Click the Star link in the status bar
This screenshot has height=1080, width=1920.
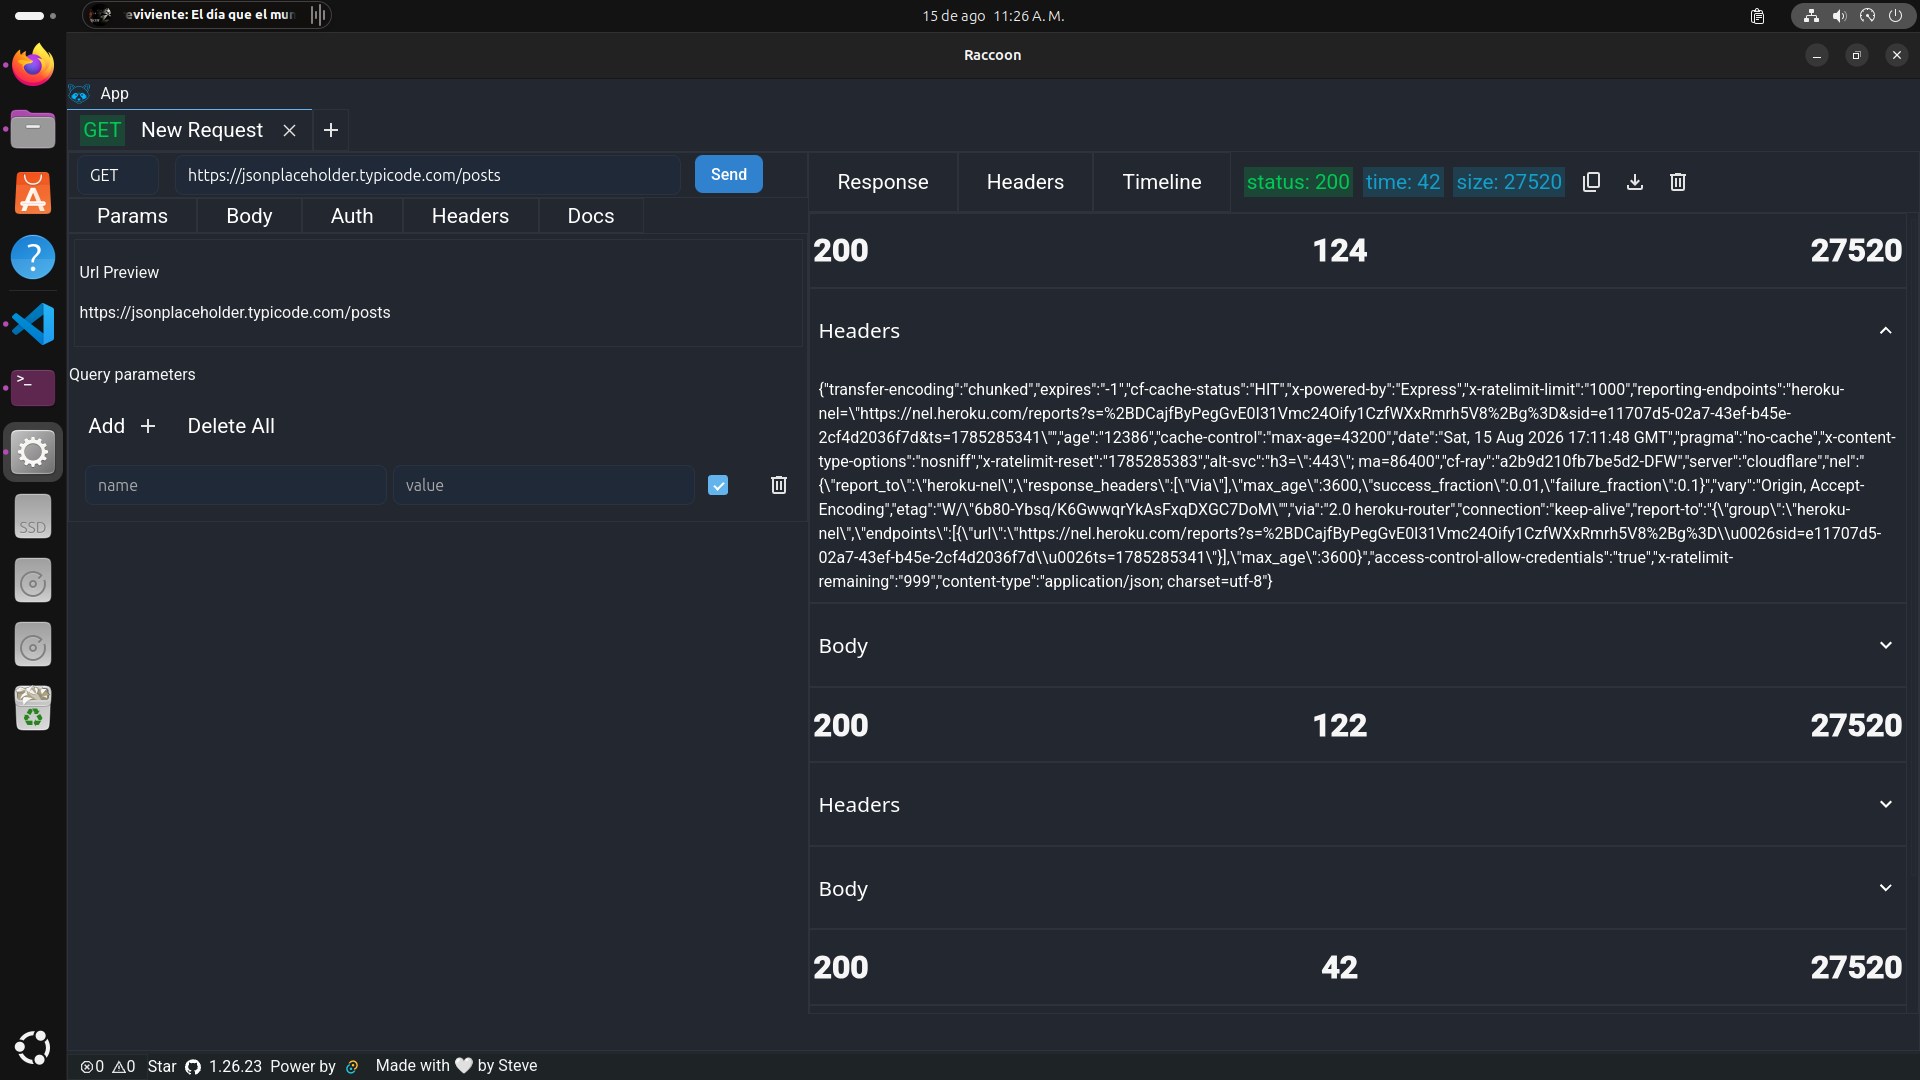coord(162,1066)
